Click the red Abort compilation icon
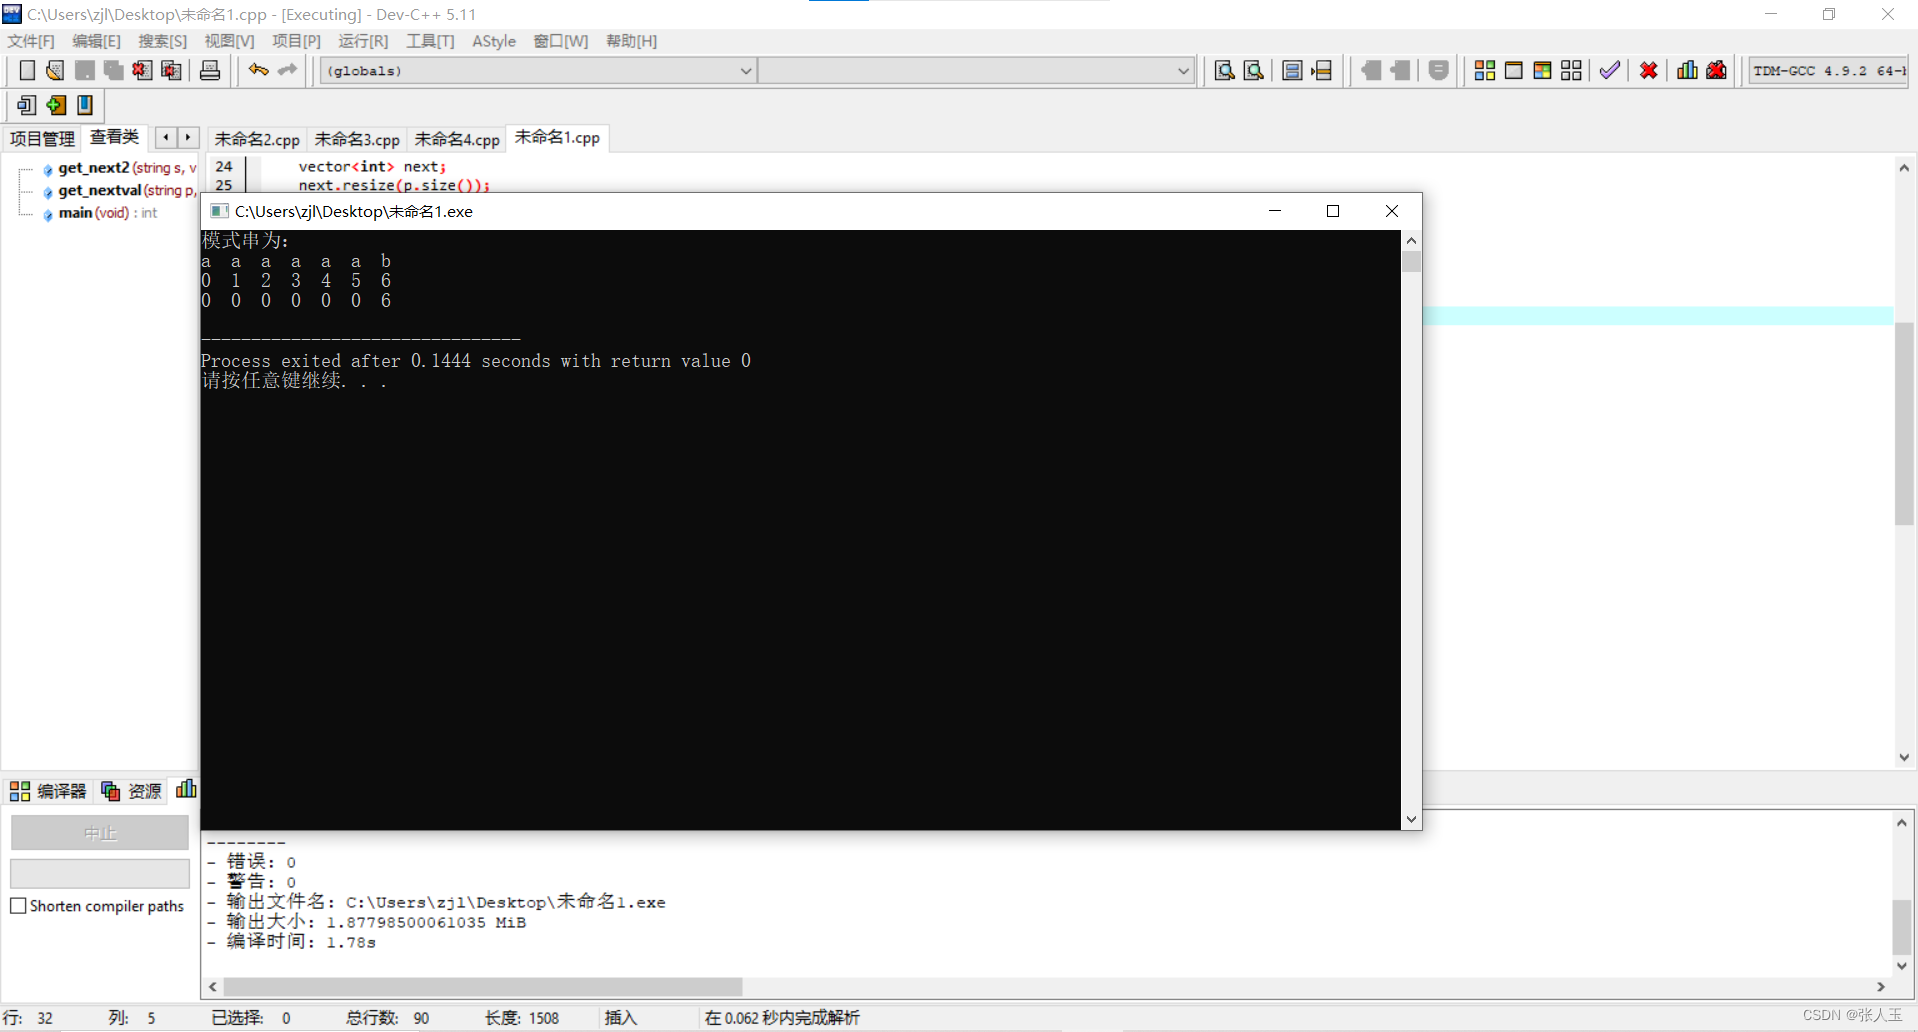1918x1032 pixels. tap(1648, 70)
